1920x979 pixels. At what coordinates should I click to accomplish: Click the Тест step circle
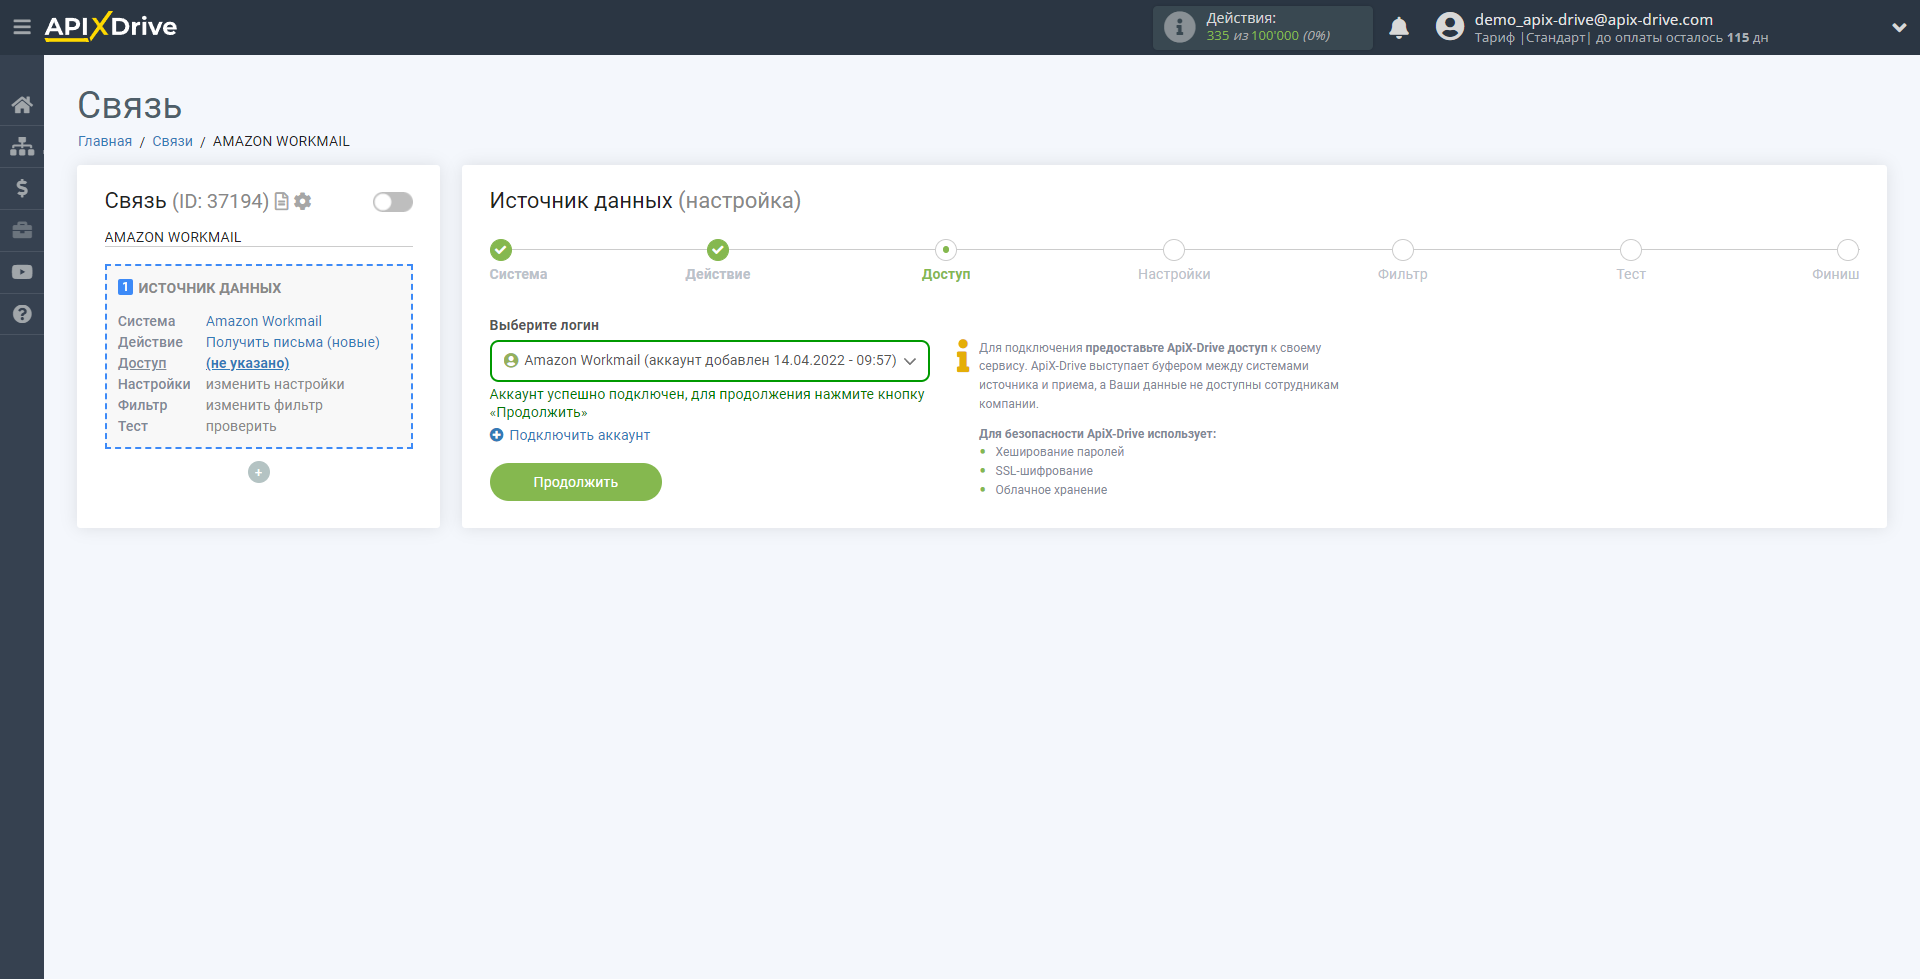(x=1631, y=250)
